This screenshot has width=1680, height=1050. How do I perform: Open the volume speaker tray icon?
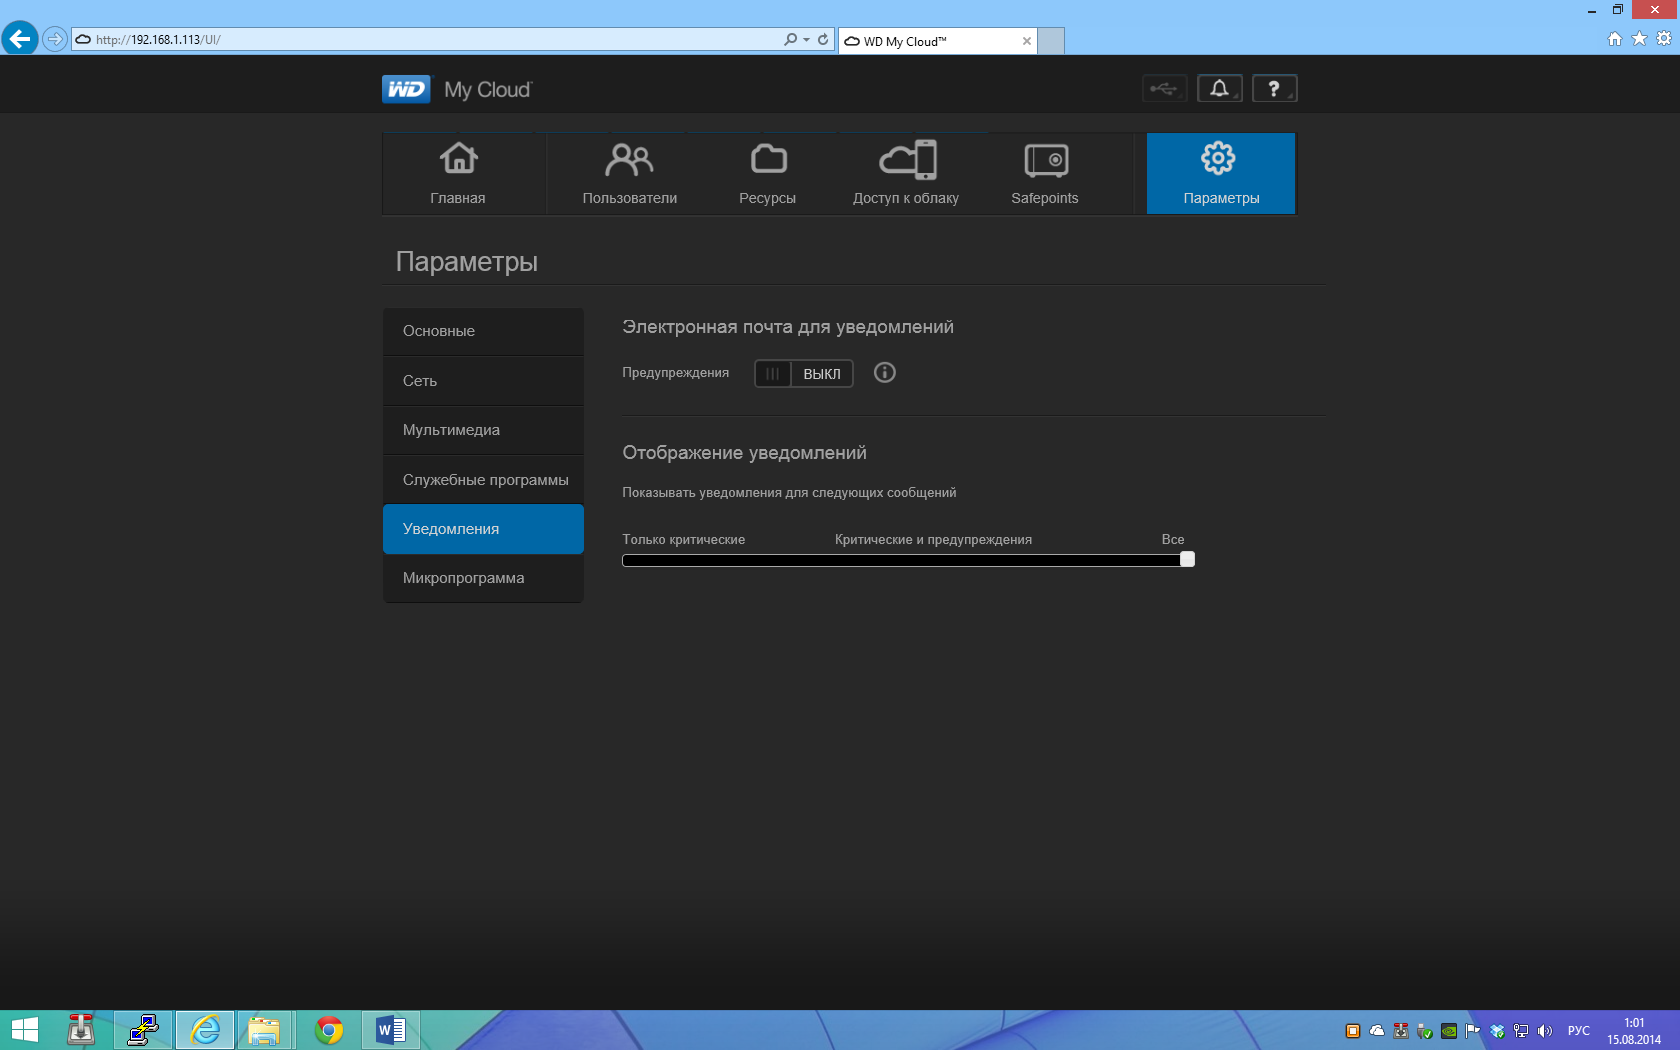click(x=1545, y=1031)
